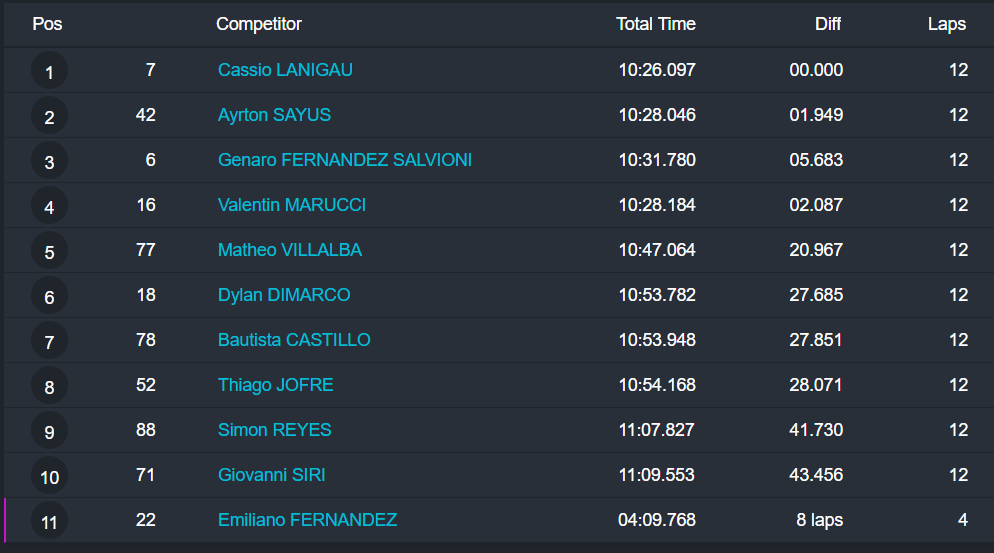Select the position 5 circle badge
The height and width of the screenshot is (553, 994).
[x=49, y=251]
